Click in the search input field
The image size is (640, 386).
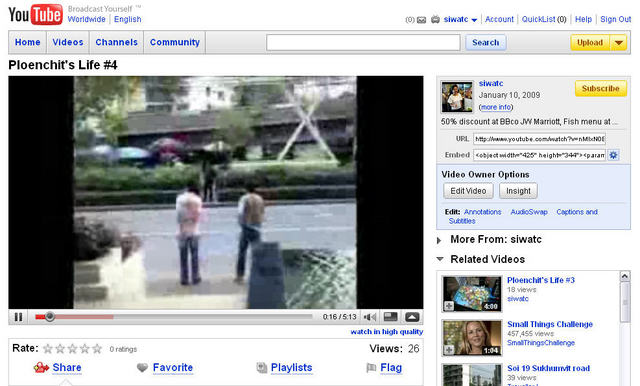363,42
